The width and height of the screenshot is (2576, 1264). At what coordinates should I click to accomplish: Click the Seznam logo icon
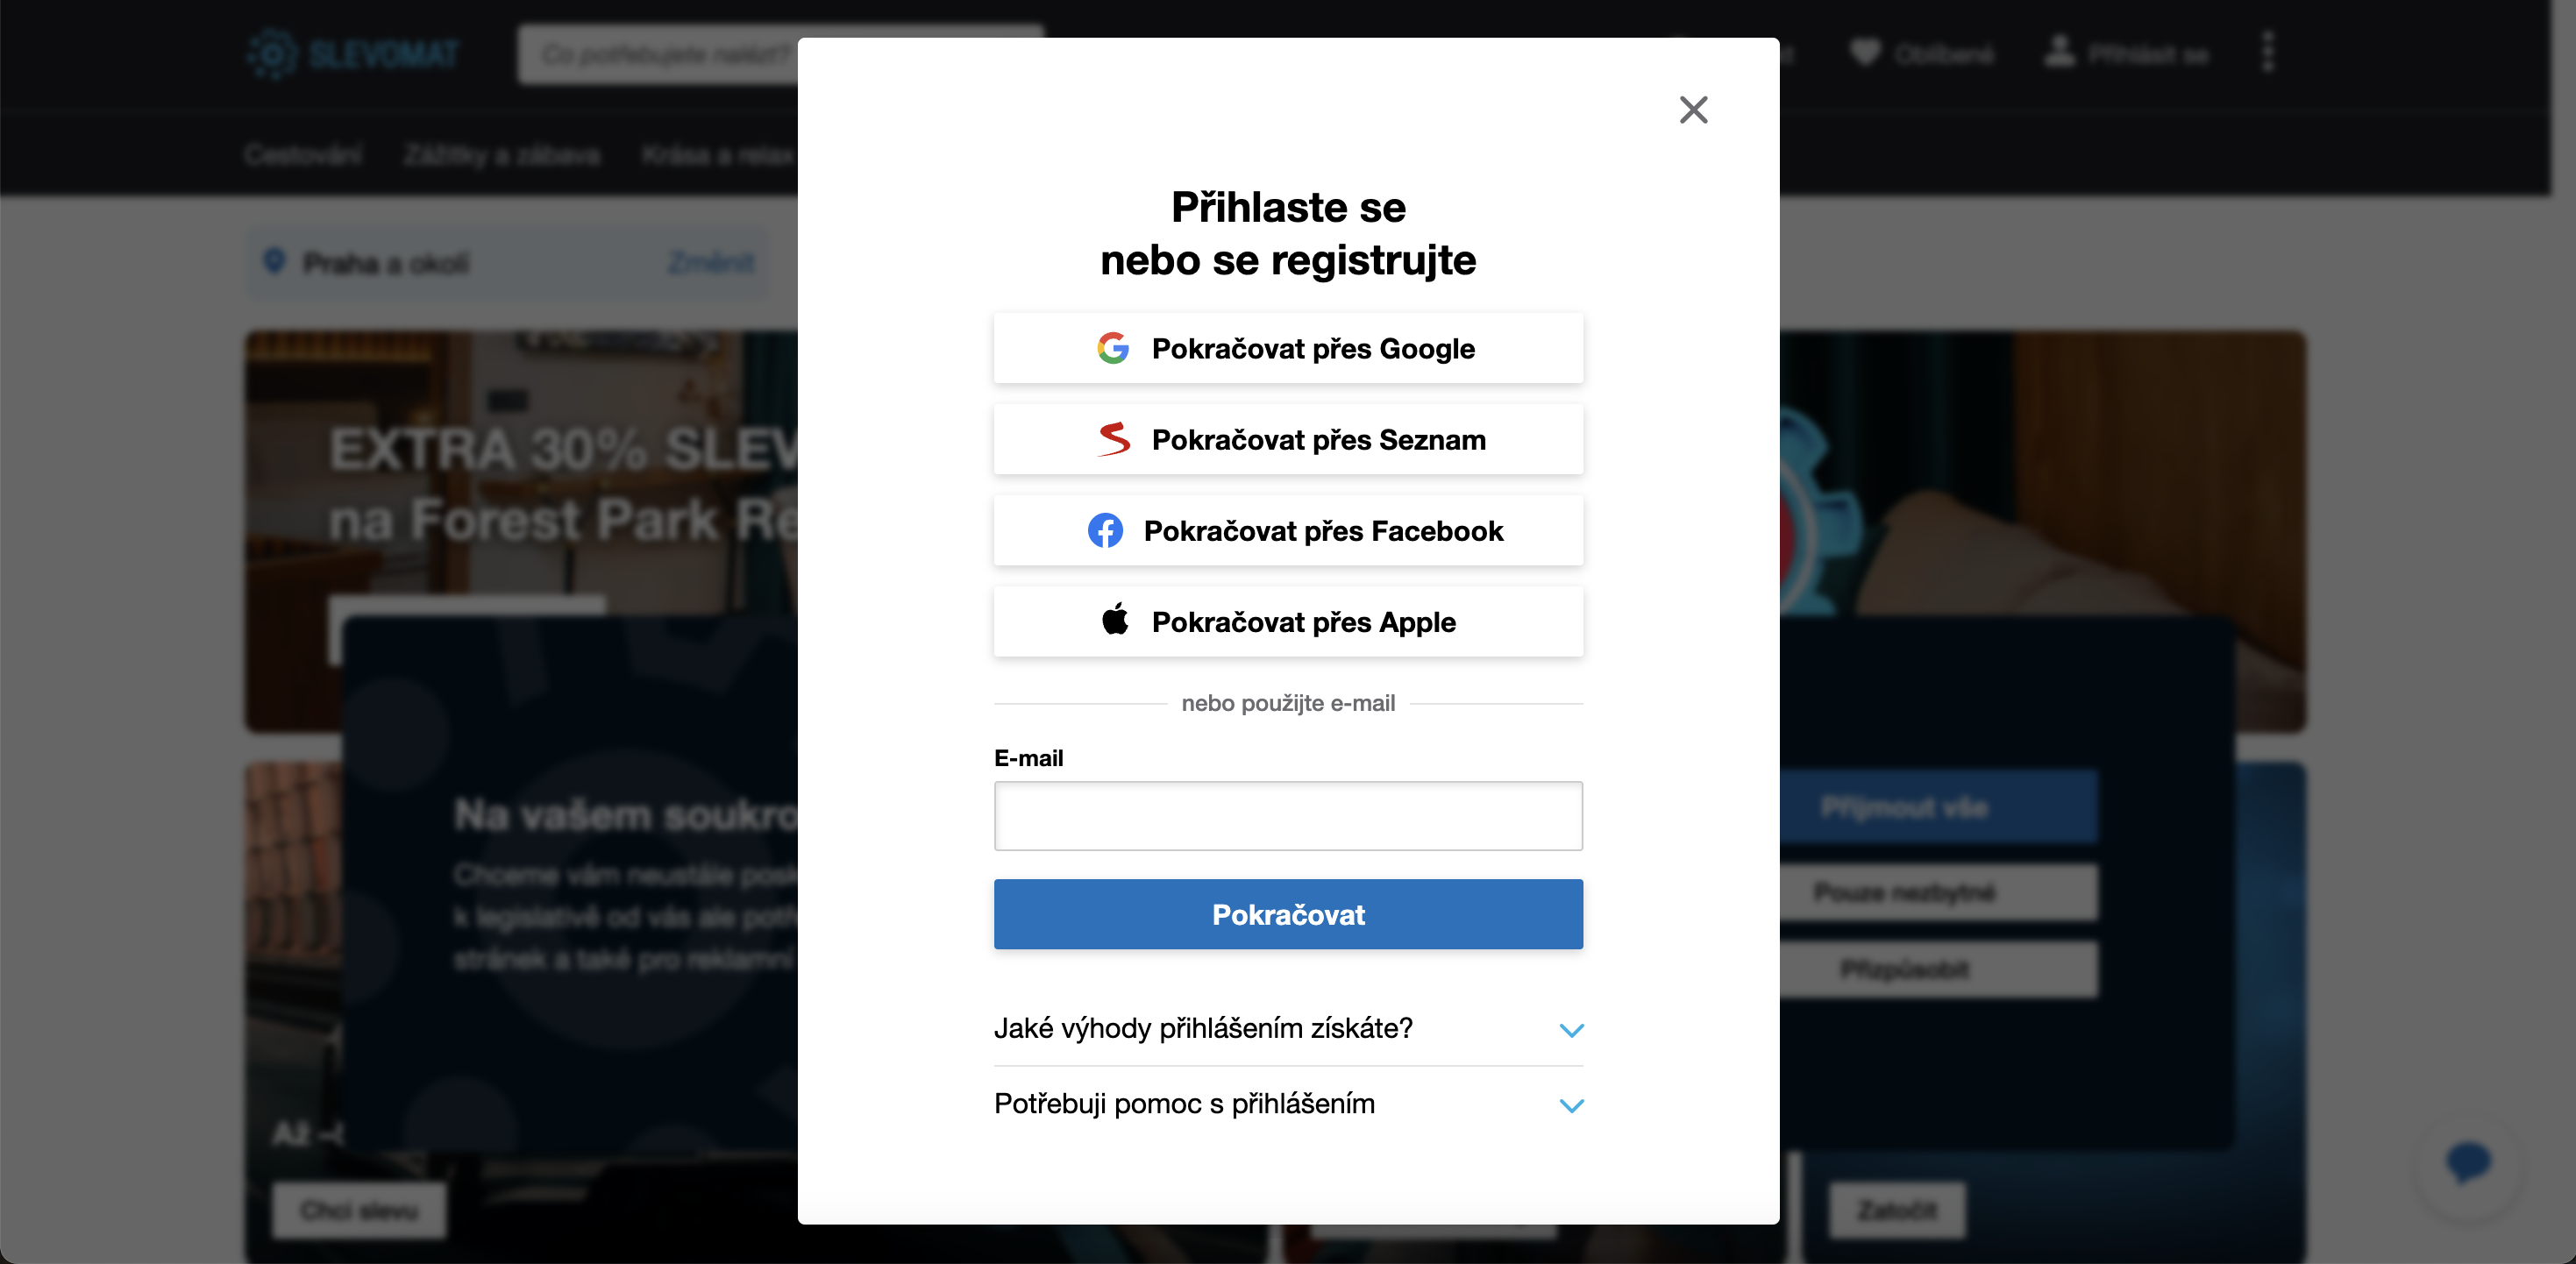click(x=1113, y=439)
